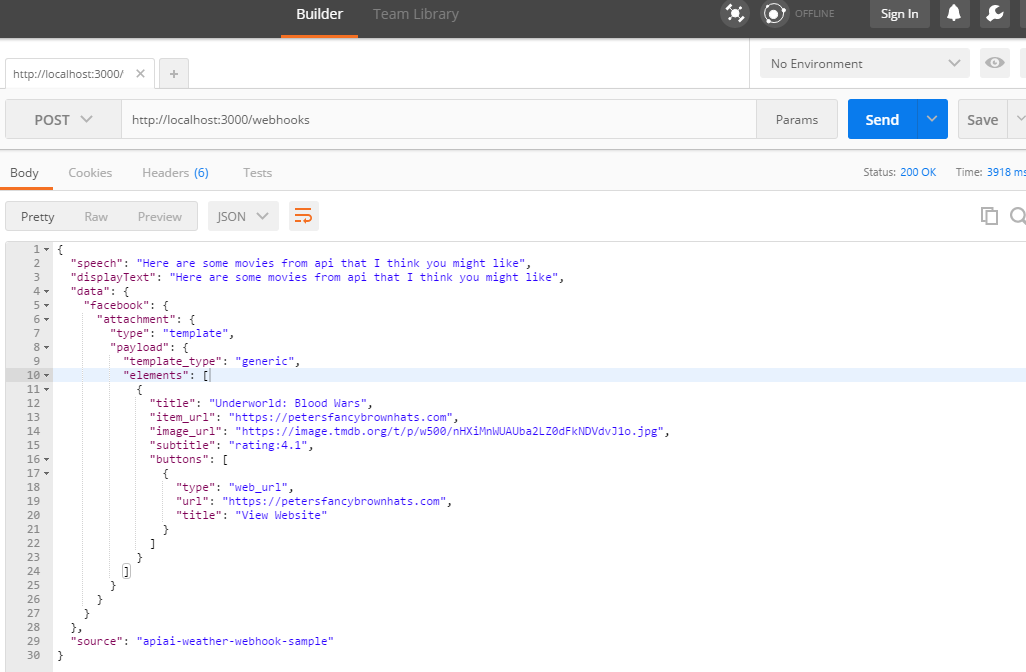
Task: Click the "View Website" title value
Action: coord(281,516)
